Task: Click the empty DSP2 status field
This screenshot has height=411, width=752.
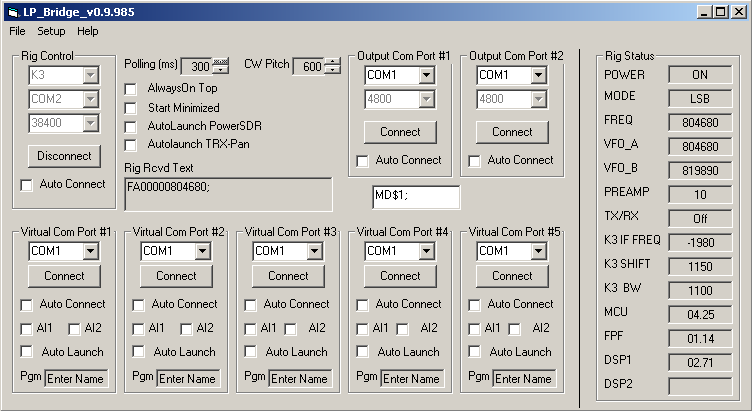Action: point(700,387)
